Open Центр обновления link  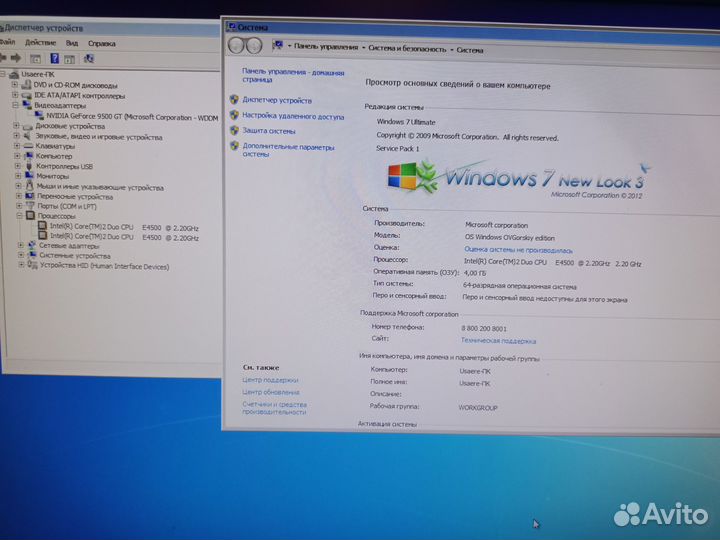coord(270,392)
